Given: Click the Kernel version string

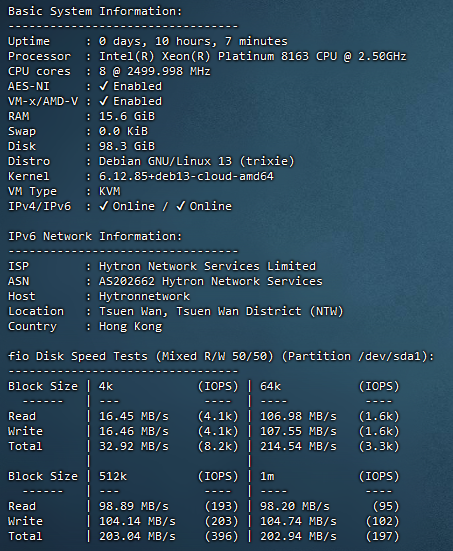Looking at the screenshot, I should point(186,176).
